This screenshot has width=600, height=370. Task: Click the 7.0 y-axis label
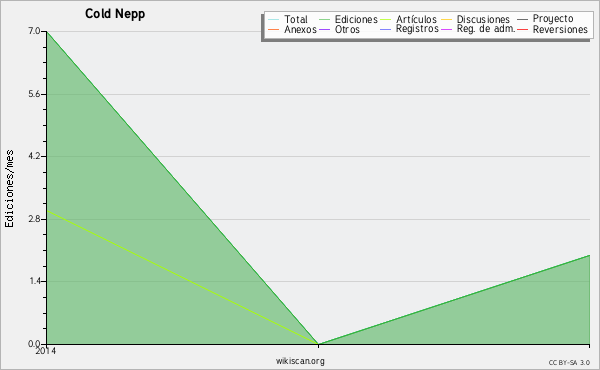click(34, 31)
